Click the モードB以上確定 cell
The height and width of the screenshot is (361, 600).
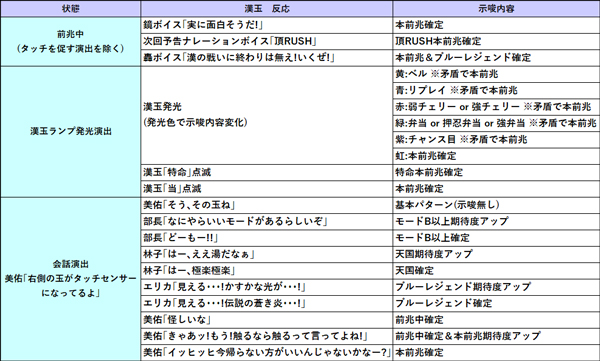pos(496,238)
